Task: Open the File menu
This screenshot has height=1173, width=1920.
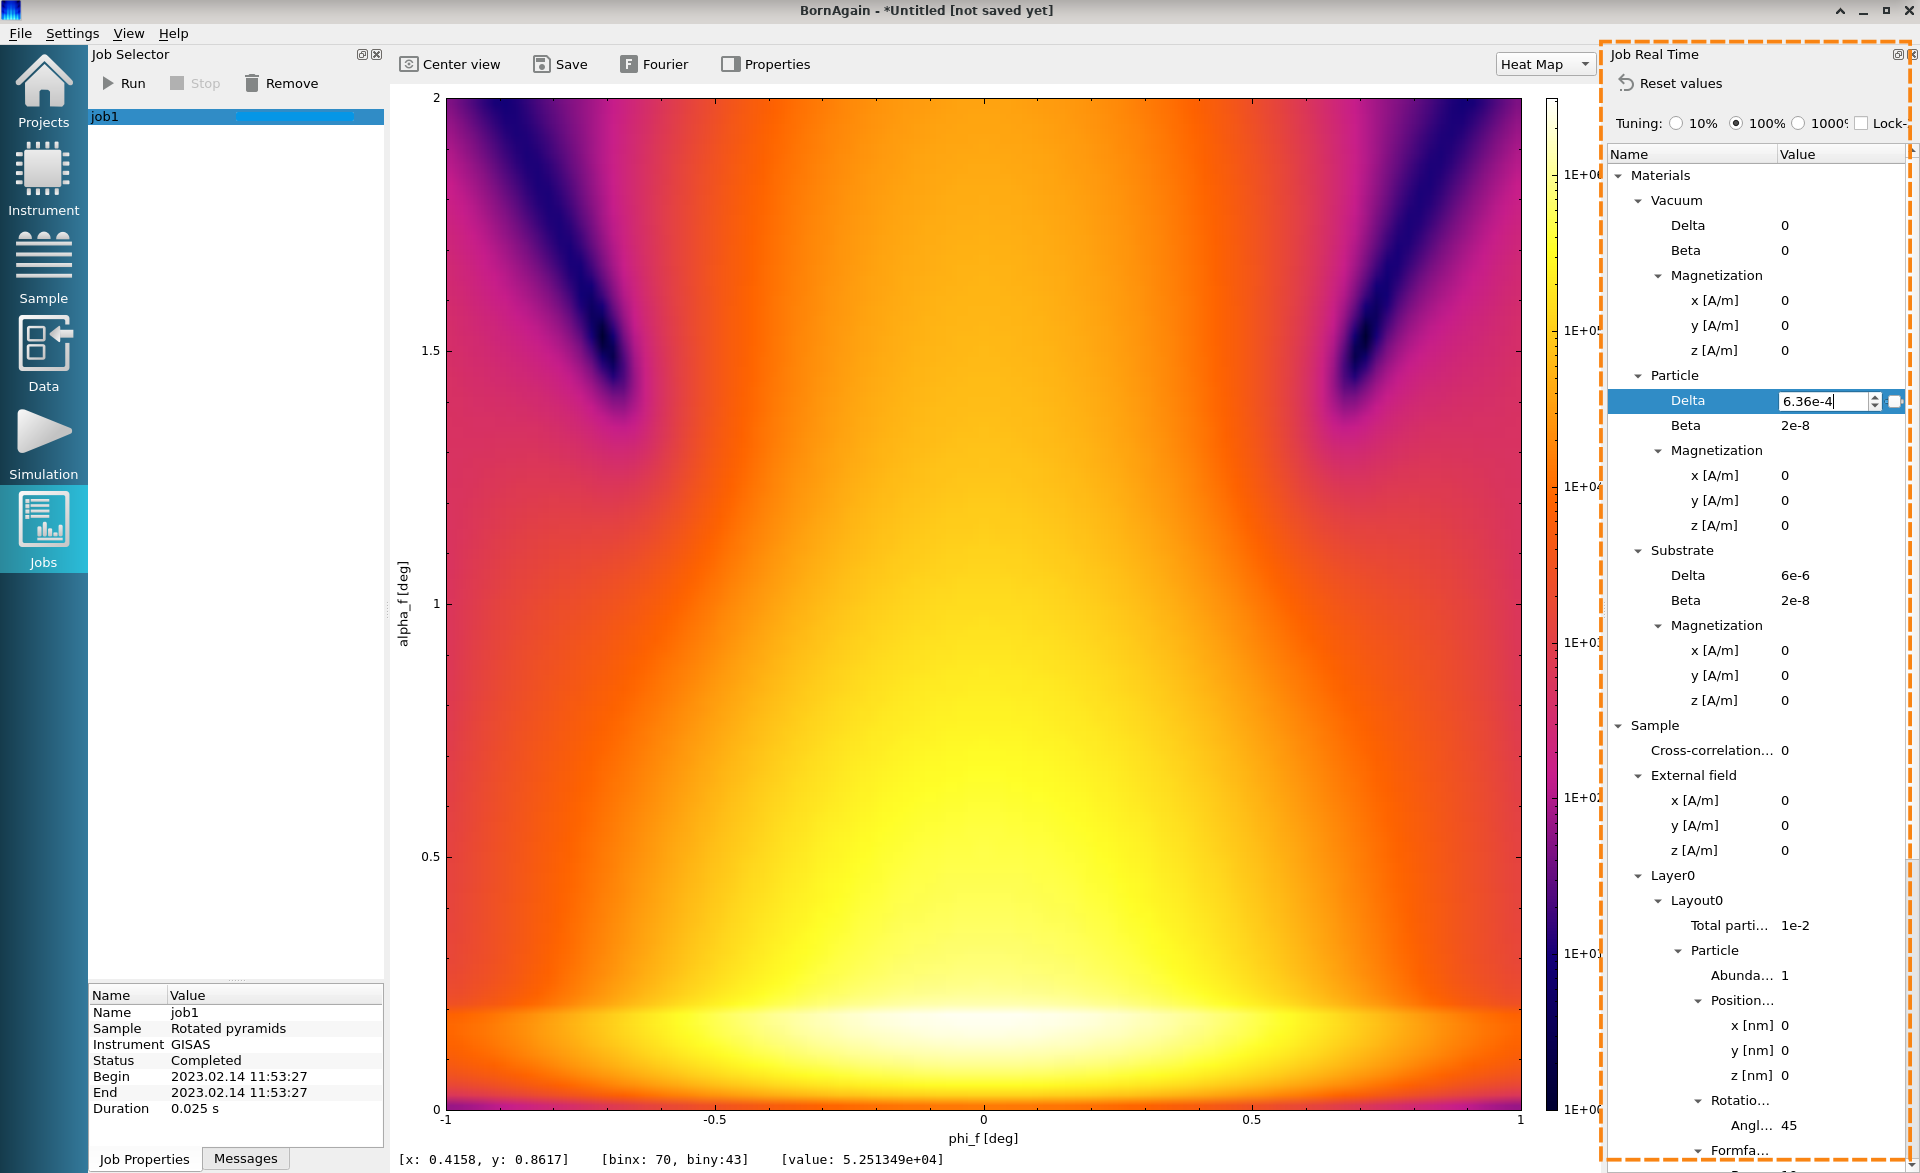Action: click(x=20, y=33)
